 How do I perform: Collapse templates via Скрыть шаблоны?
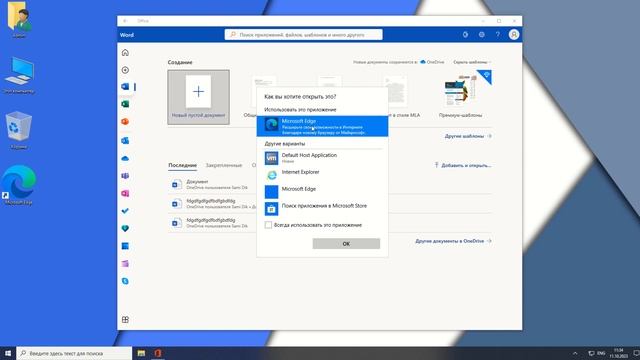point(472,62)
